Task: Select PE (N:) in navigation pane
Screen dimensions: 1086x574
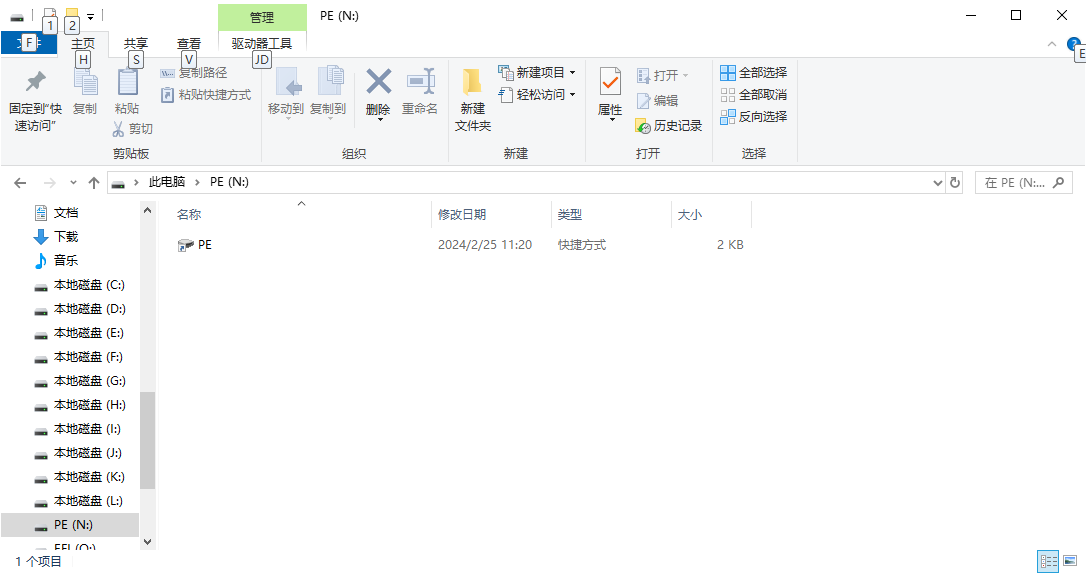Action: (x=69, y=525)
